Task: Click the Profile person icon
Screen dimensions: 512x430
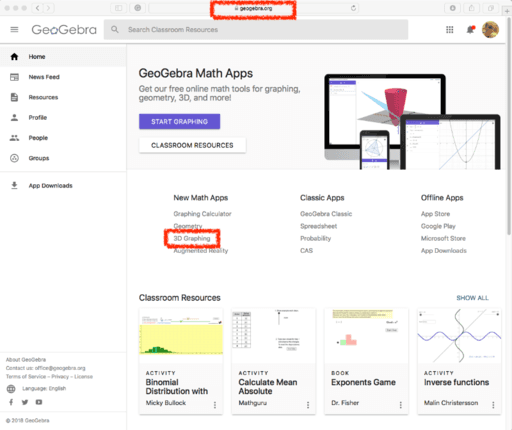Action: pyautogui.click(x=14, y=118)
